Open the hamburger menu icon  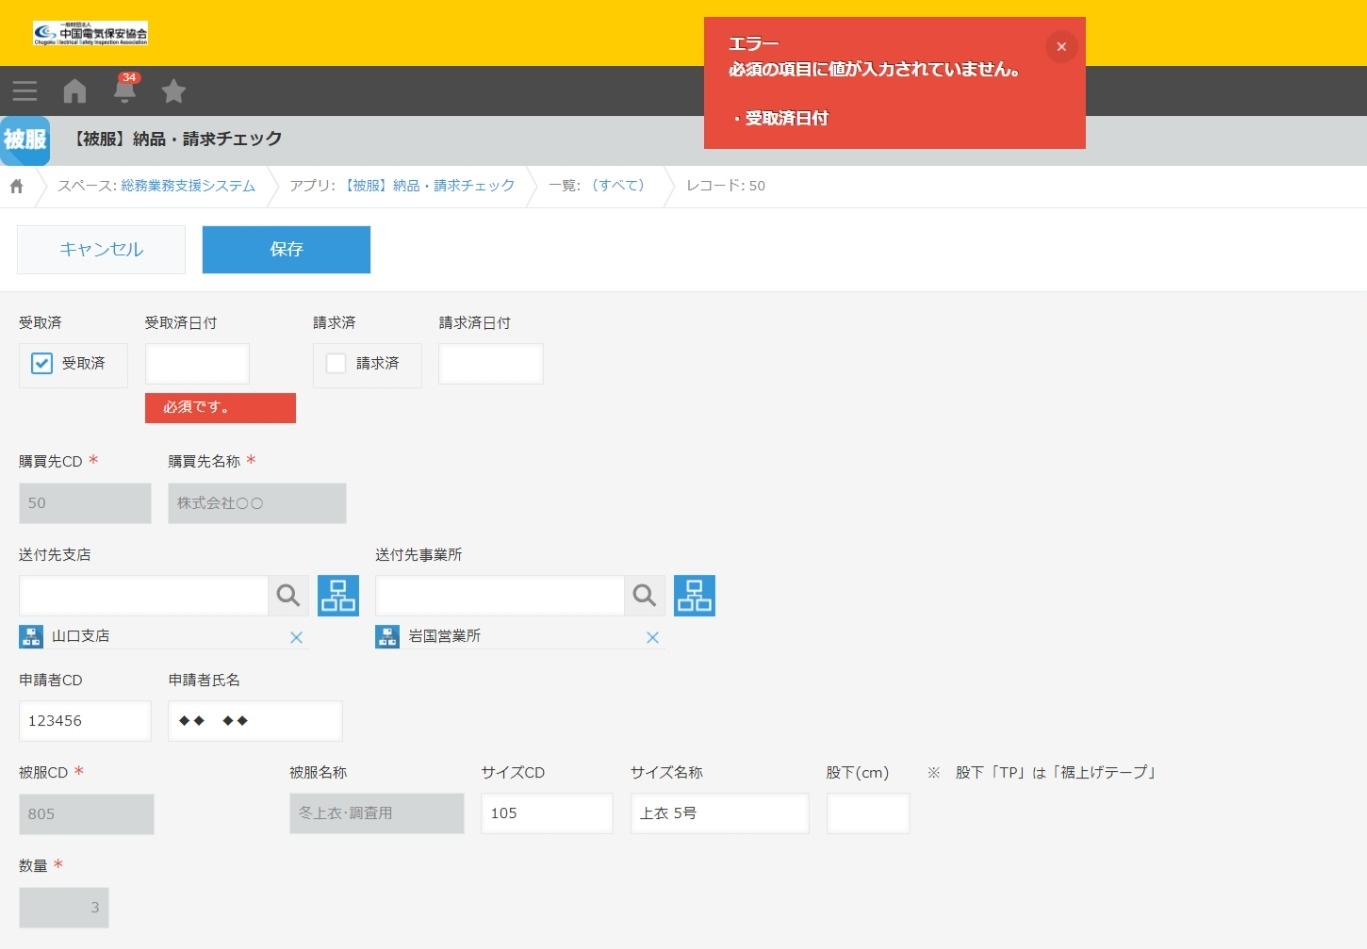pos(25,91)
